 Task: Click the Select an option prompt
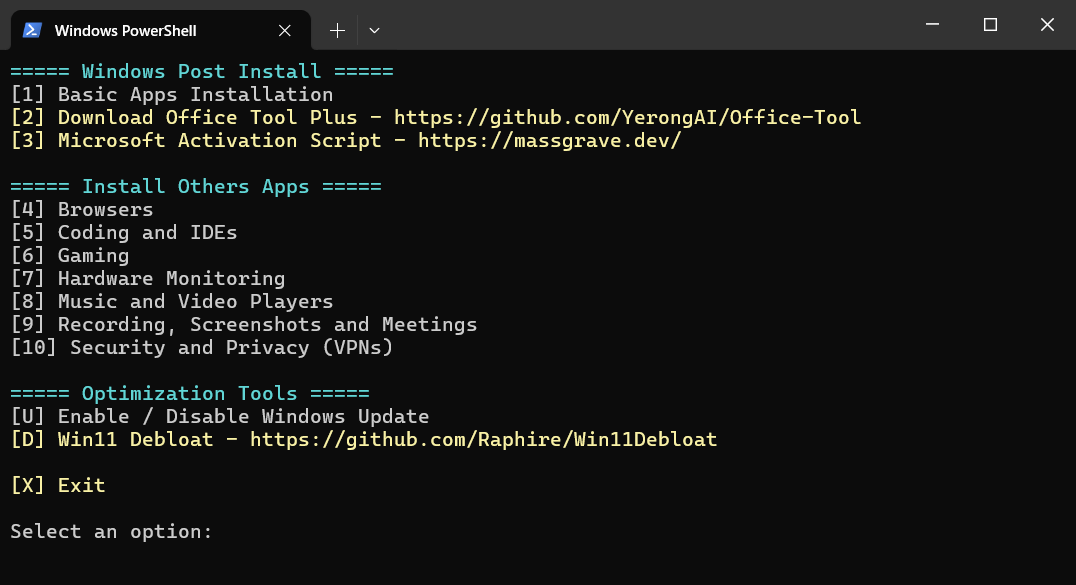(x=111, y=531)
